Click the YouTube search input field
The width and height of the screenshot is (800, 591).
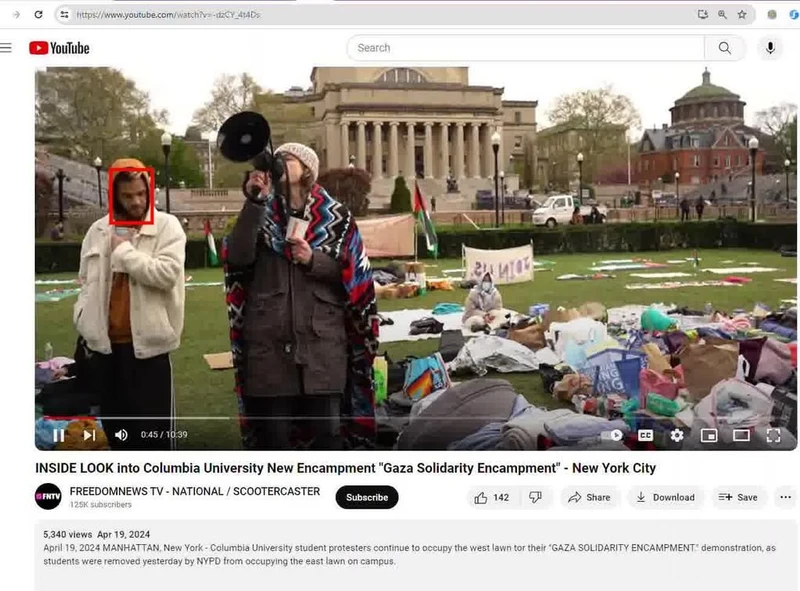[x=525, y=48]
